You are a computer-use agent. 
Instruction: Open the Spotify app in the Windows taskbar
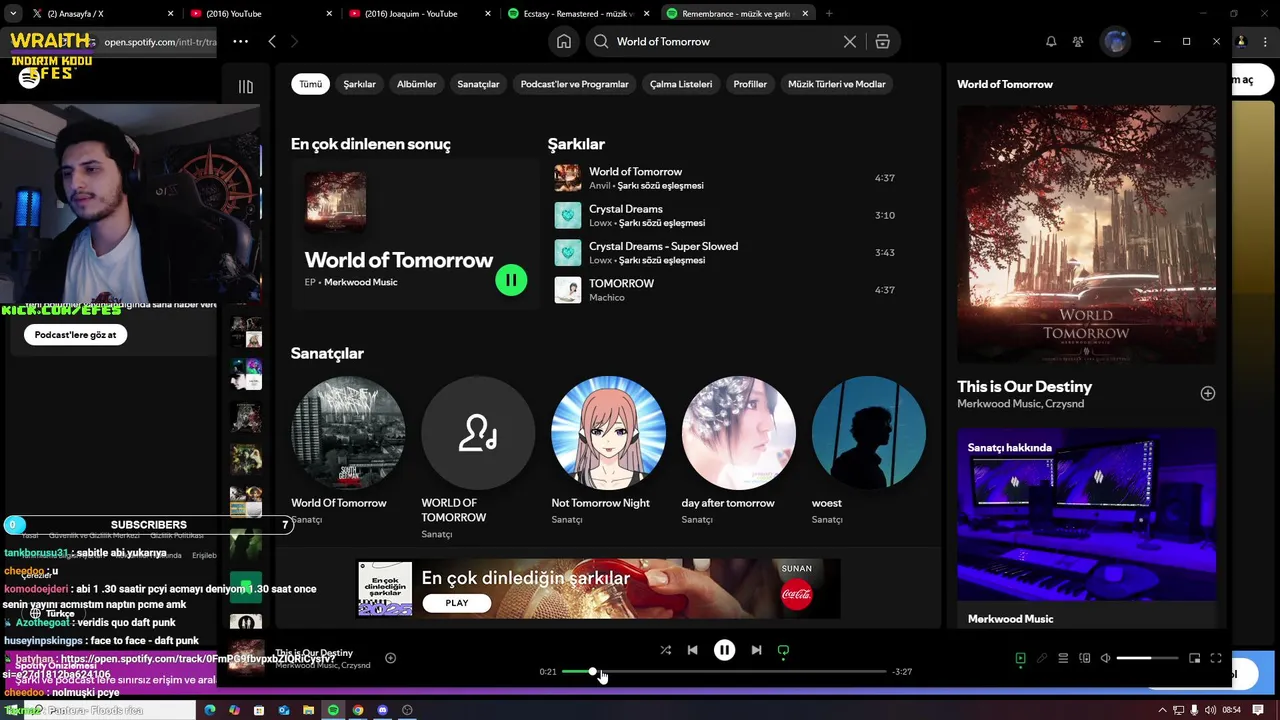click(x=333, y=710)
